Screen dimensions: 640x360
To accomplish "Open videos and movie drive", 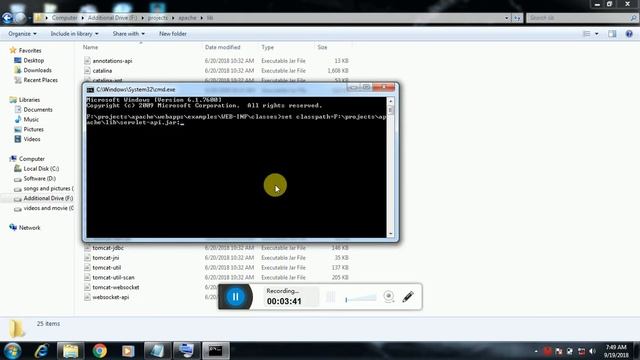I will coord(48,208).
